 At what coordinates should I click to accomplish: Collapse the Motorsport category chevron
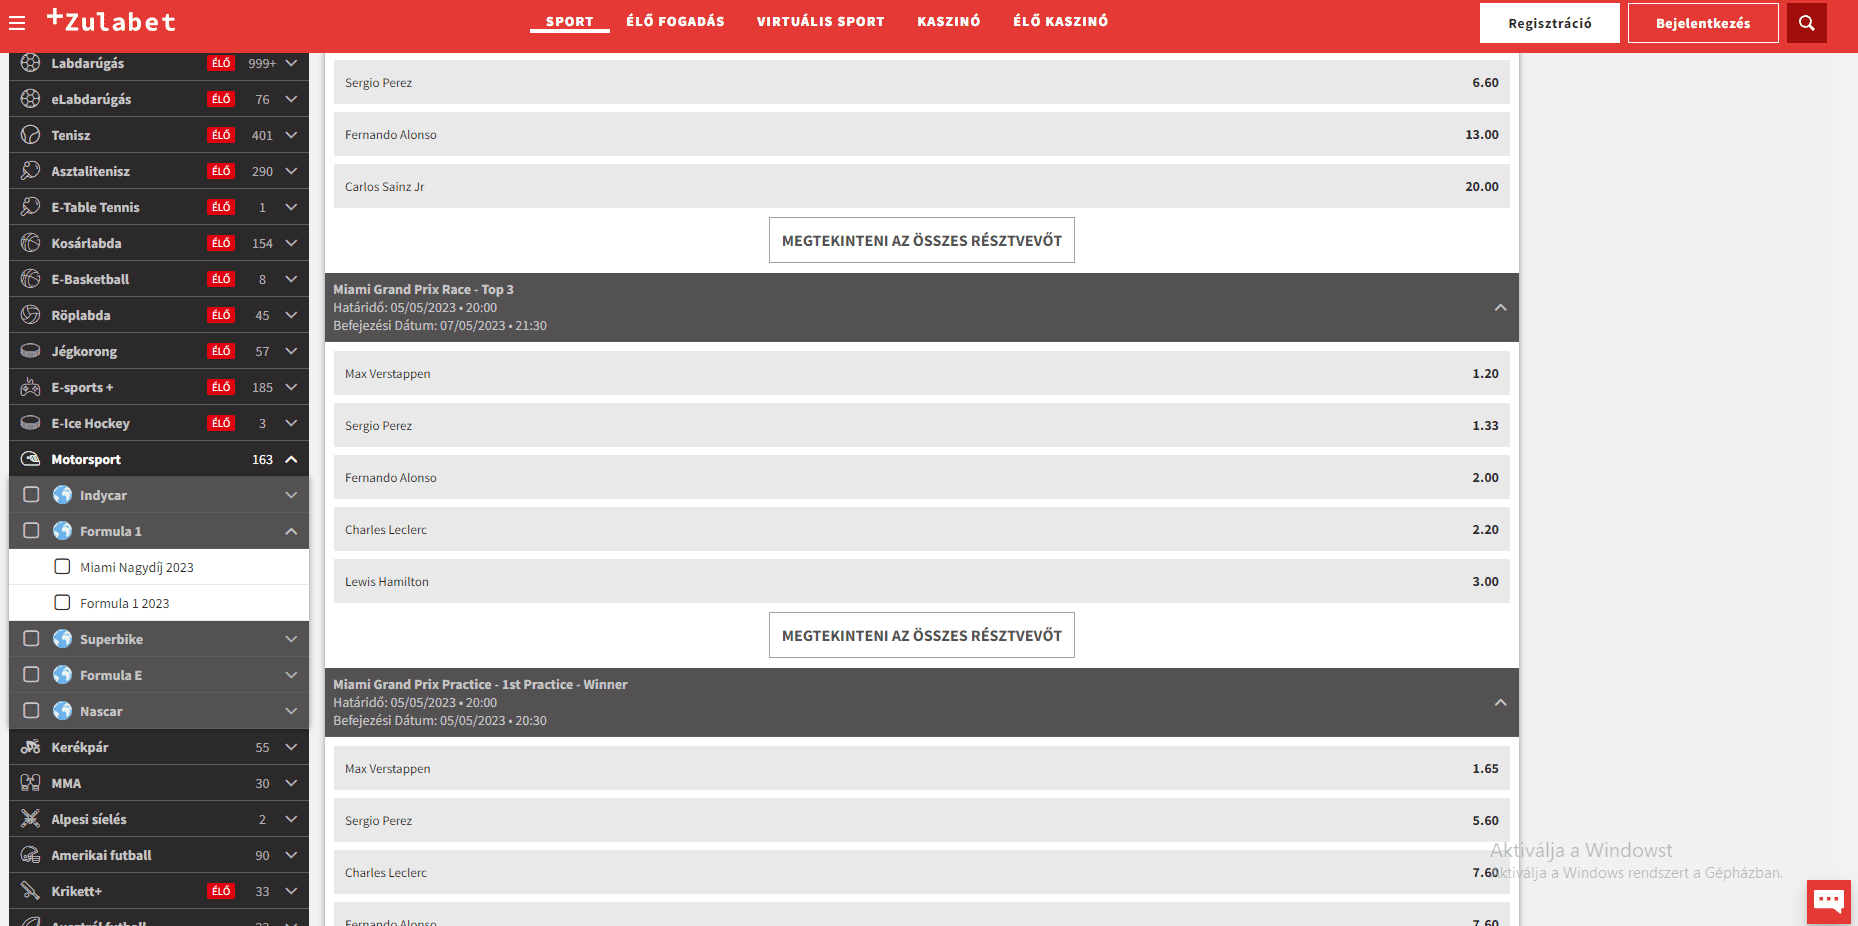coord(291,459)
